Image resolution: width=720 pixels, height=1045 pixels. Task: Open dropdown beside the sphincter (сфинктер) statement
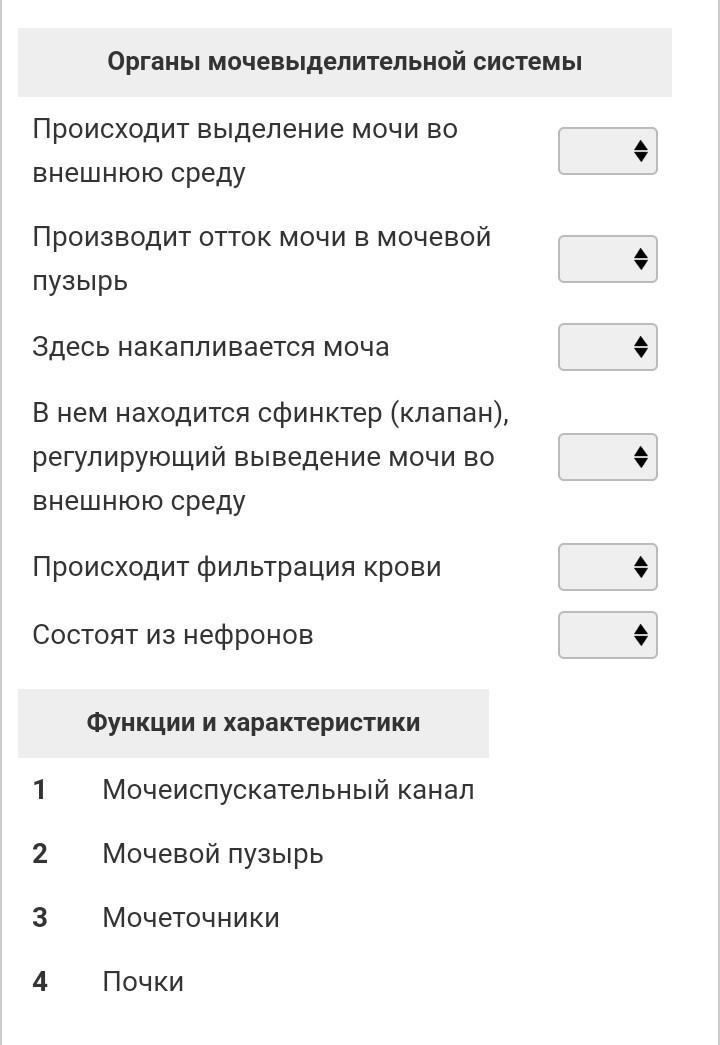click(x=607, y=457)
